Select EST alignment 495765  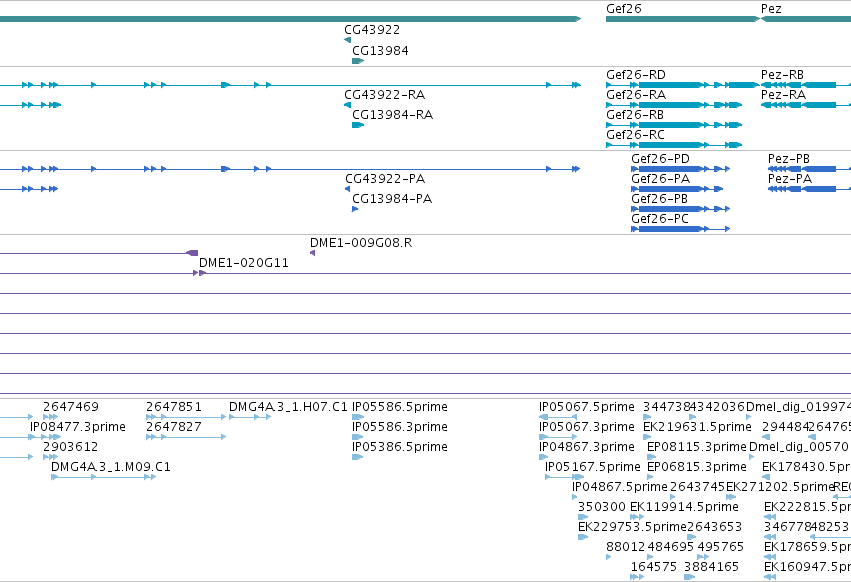[x=703, y=557]
